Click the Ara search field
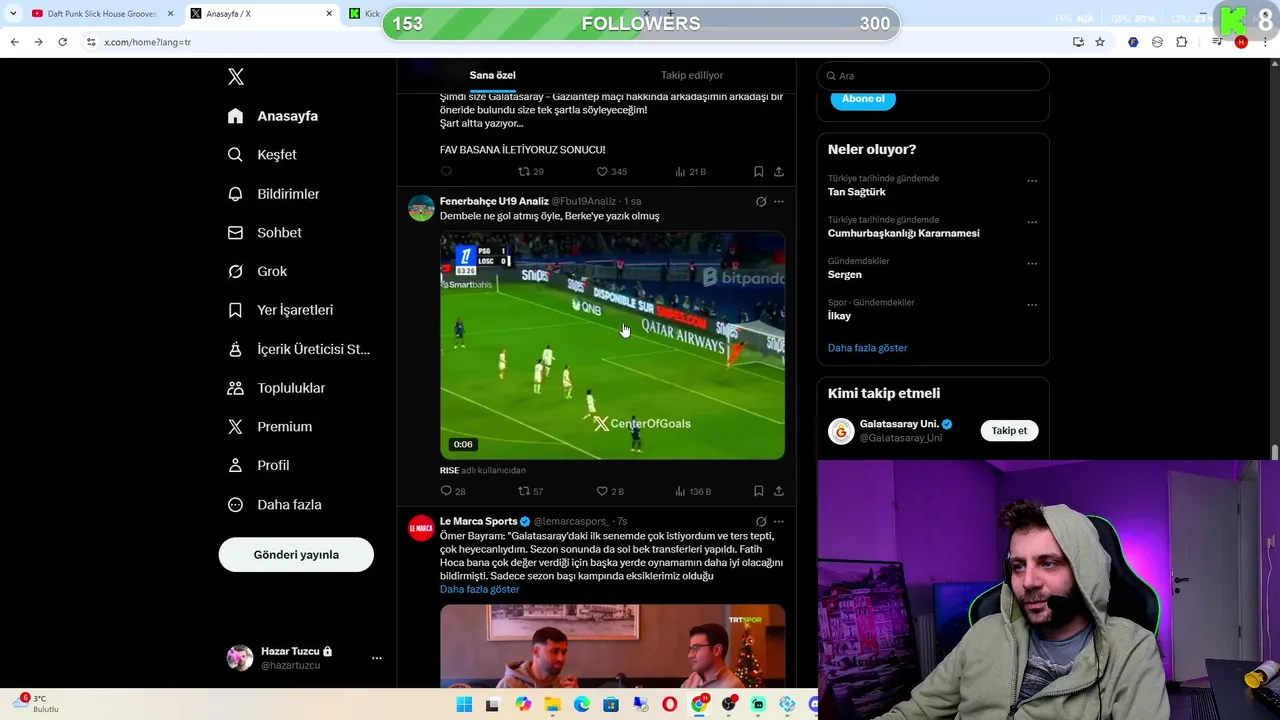The image size is (1280, 720). pyautogui.click(x=933, y=76)
